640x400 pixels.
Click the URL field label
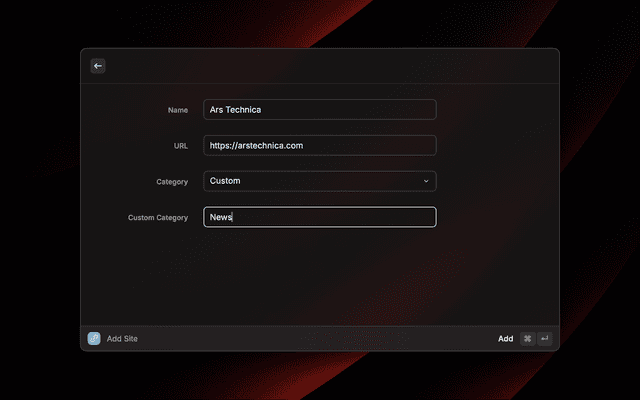click(x=181, y=146)
